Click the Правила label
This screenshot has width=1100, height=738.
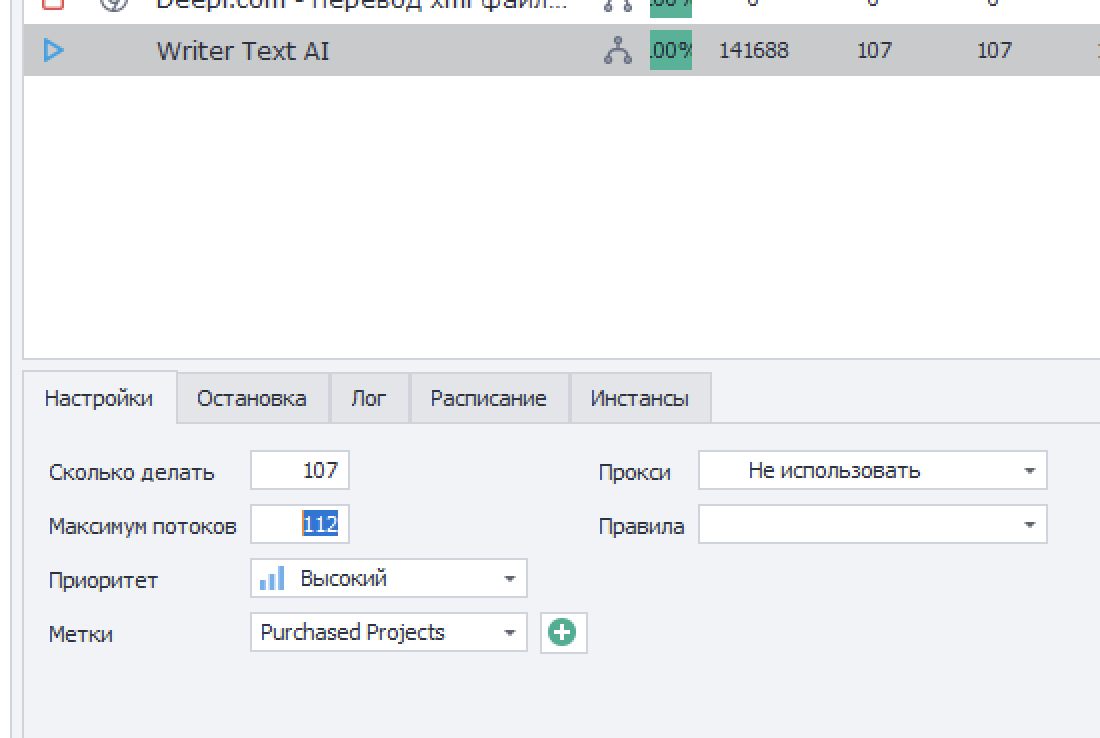[x=641, y=527]
